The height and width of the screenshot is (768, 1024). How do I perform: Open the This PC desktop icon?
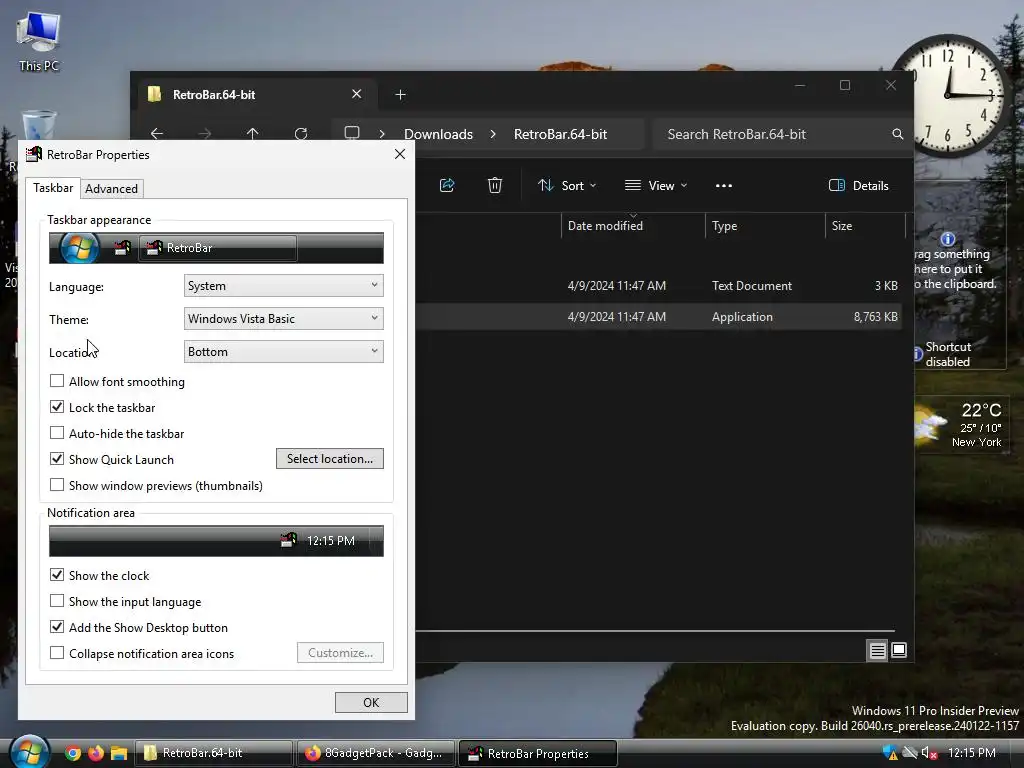[39, 39]
